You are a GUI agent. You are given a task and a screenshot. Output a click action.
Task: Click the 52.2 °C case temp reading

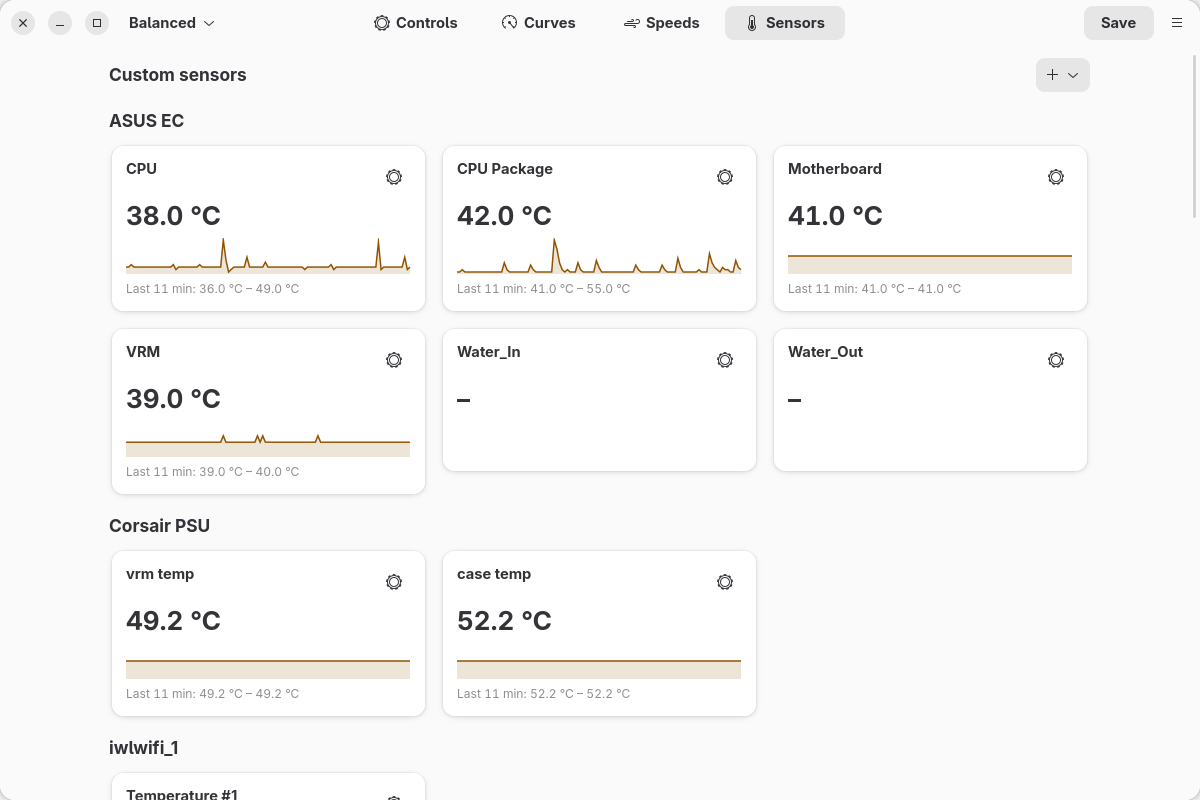click(x=504, y=621)
